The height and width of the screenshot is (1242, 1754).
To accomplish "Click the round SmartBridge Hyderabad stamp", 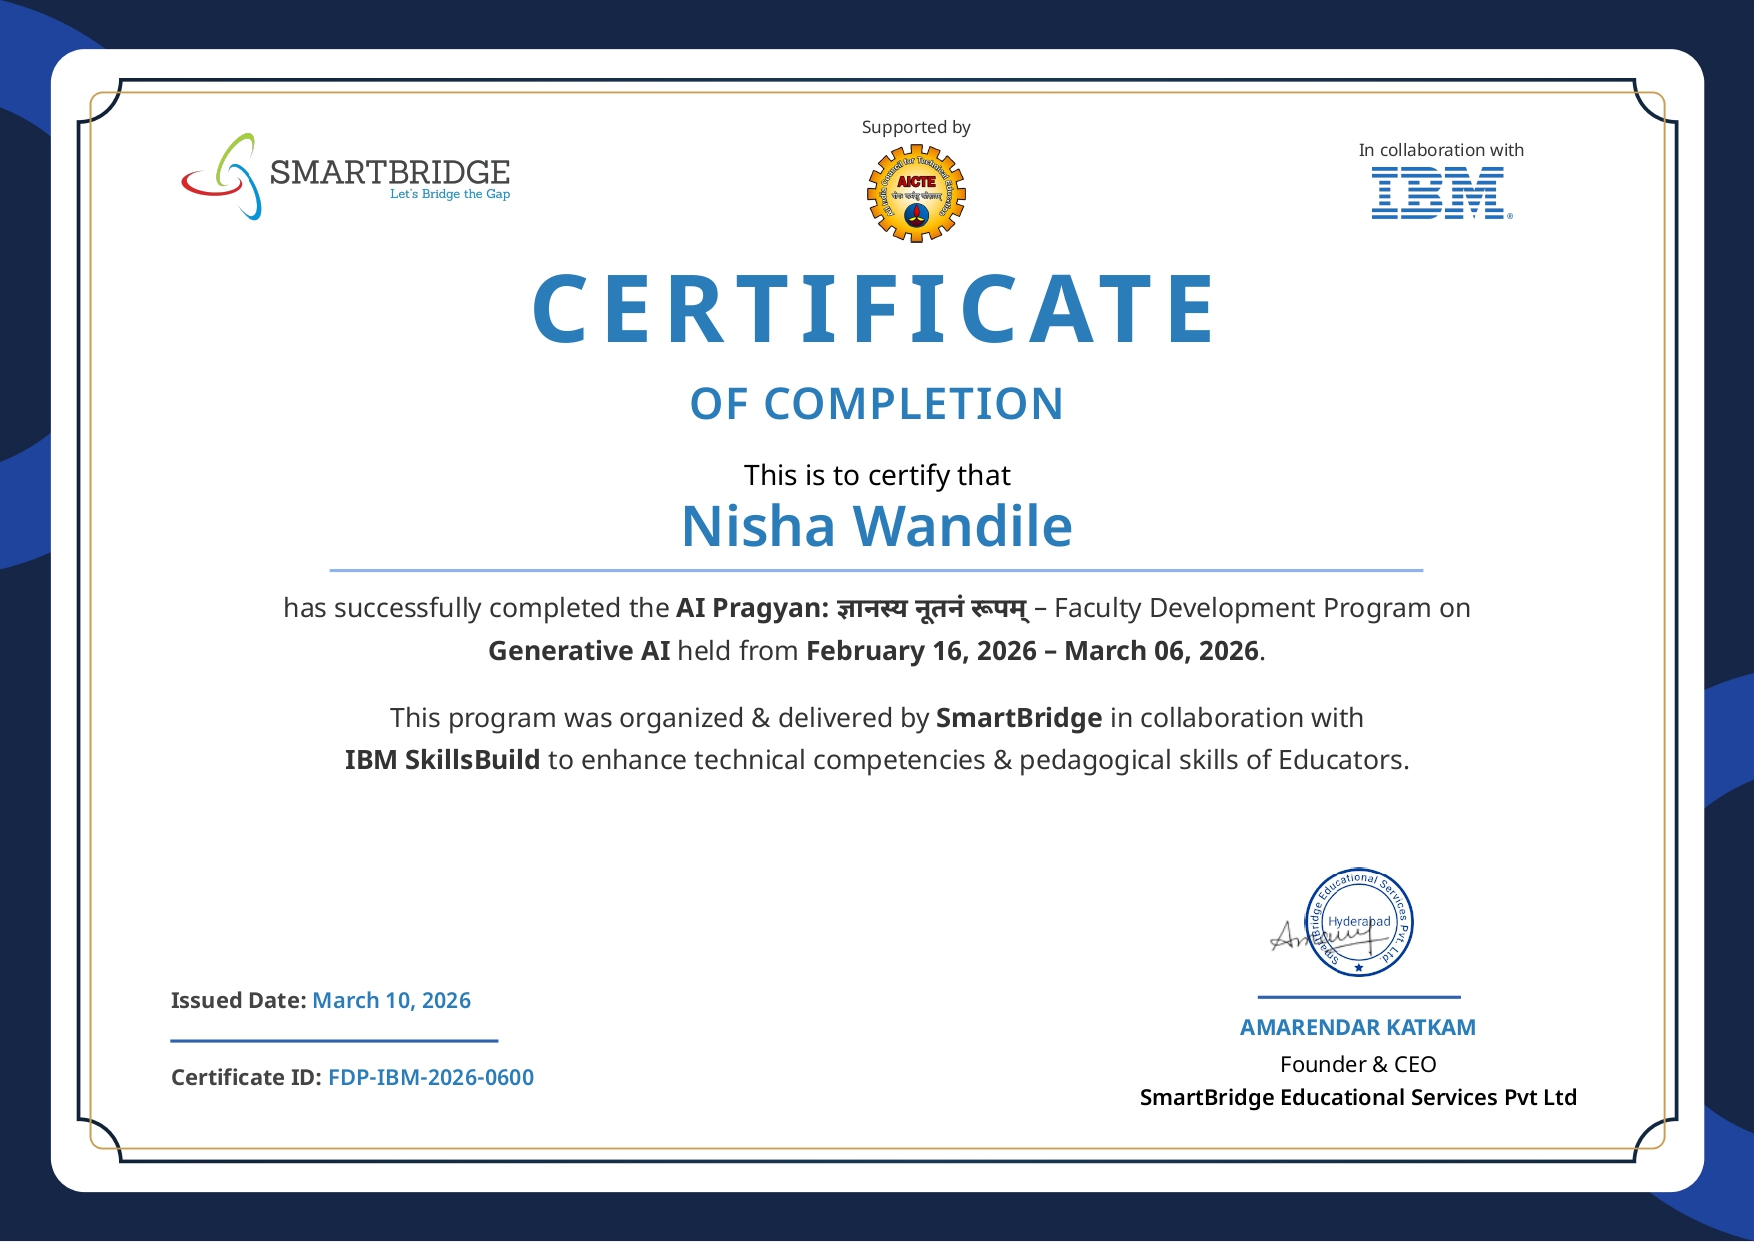I will pos(1361,922).
